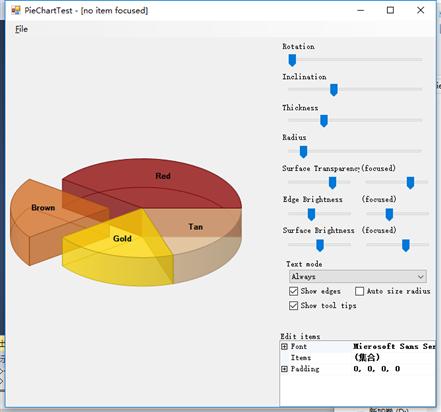Select the Items property row
The image size is (441, 412).
(x=357, y=358)
